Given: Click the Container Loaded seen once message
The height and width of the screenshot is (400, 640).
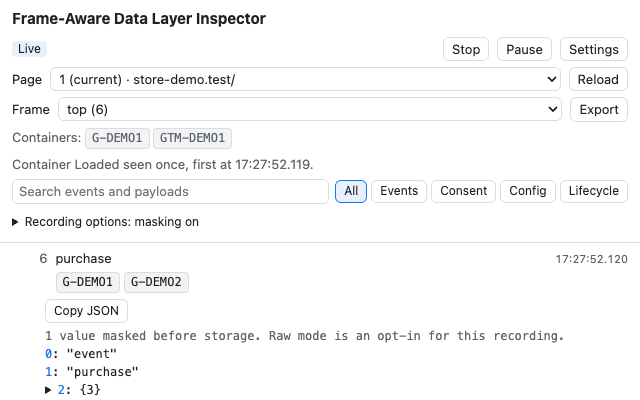Looking at the screenshot, I should (162, 164).
